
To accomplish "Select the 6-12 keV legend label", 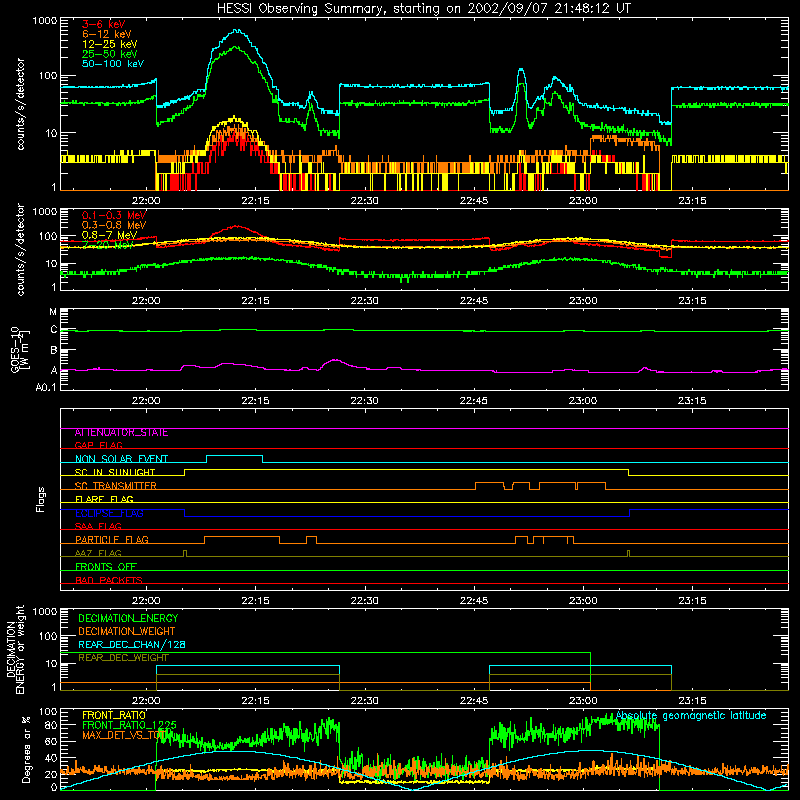I will click(106, 34).
